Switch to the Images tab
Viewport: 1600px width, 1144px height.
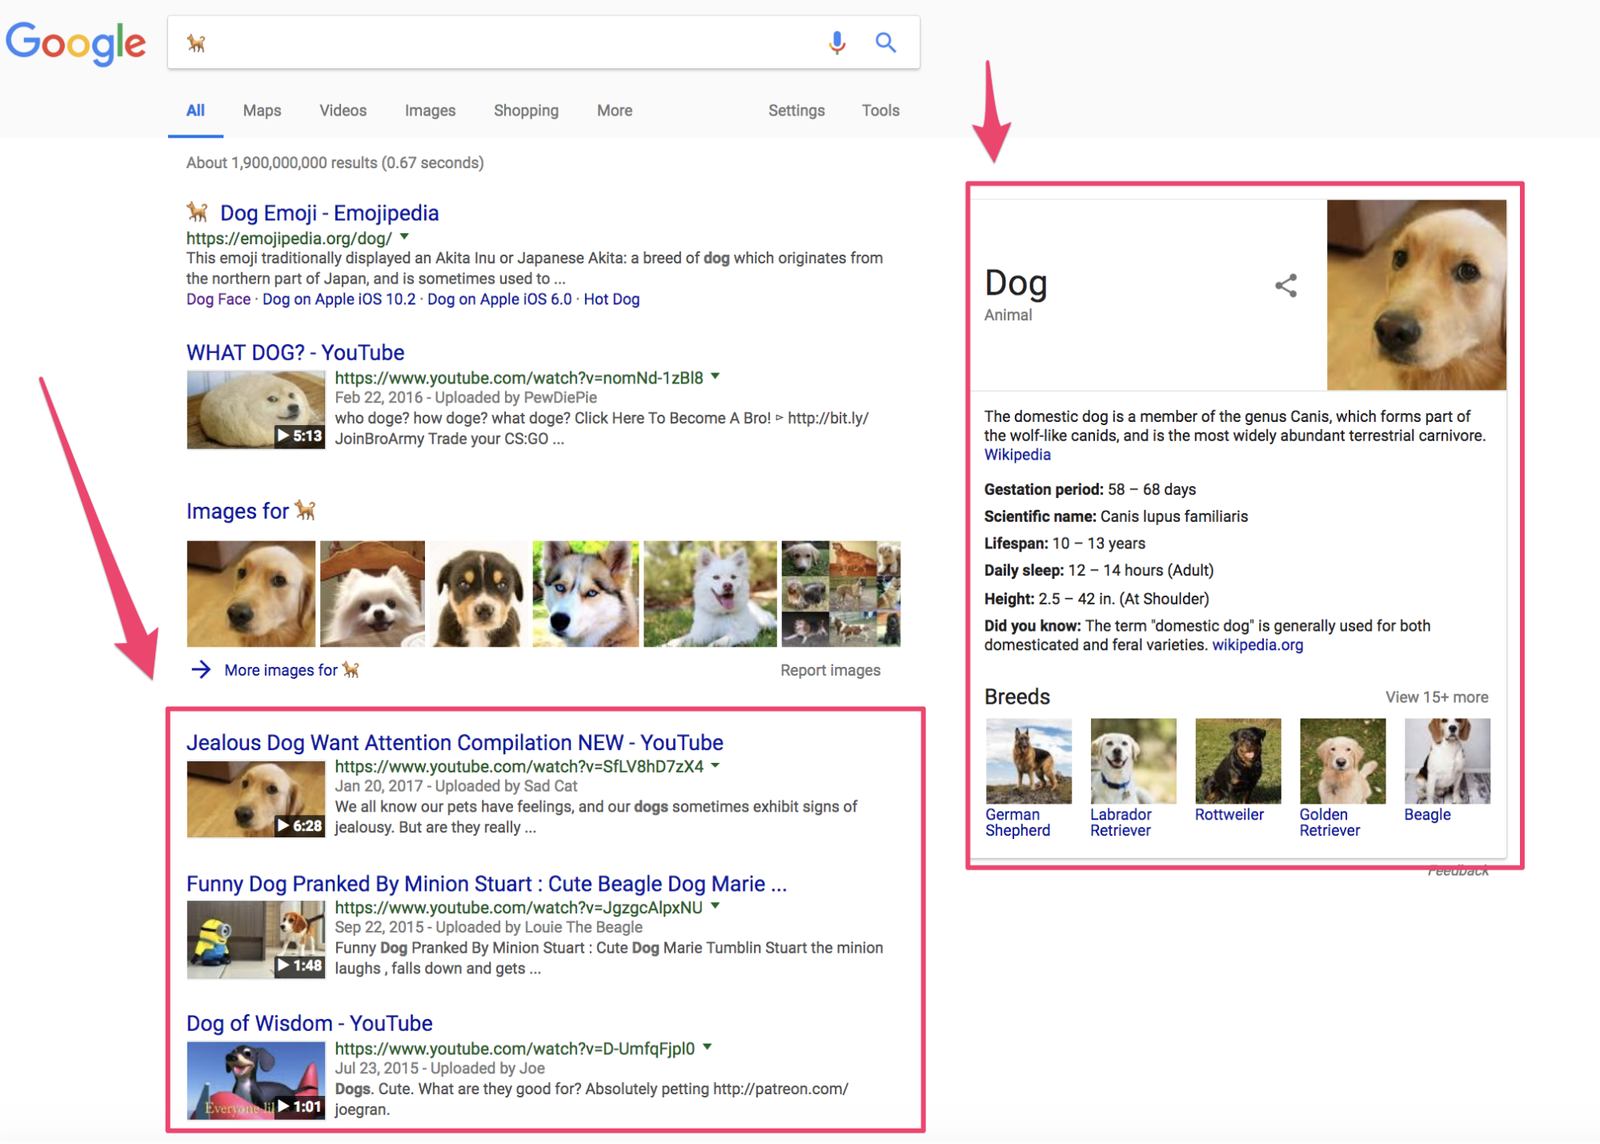tap(430, 111)
